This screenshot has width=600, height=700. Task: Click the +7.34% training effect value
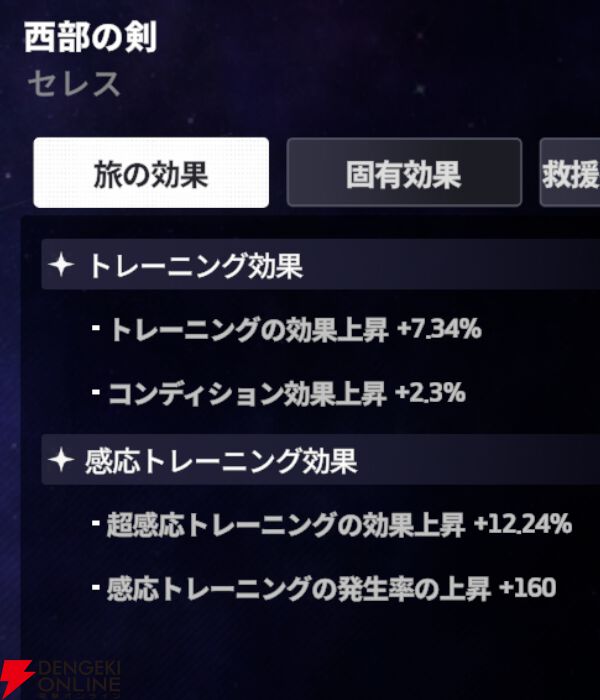(438, 329)
